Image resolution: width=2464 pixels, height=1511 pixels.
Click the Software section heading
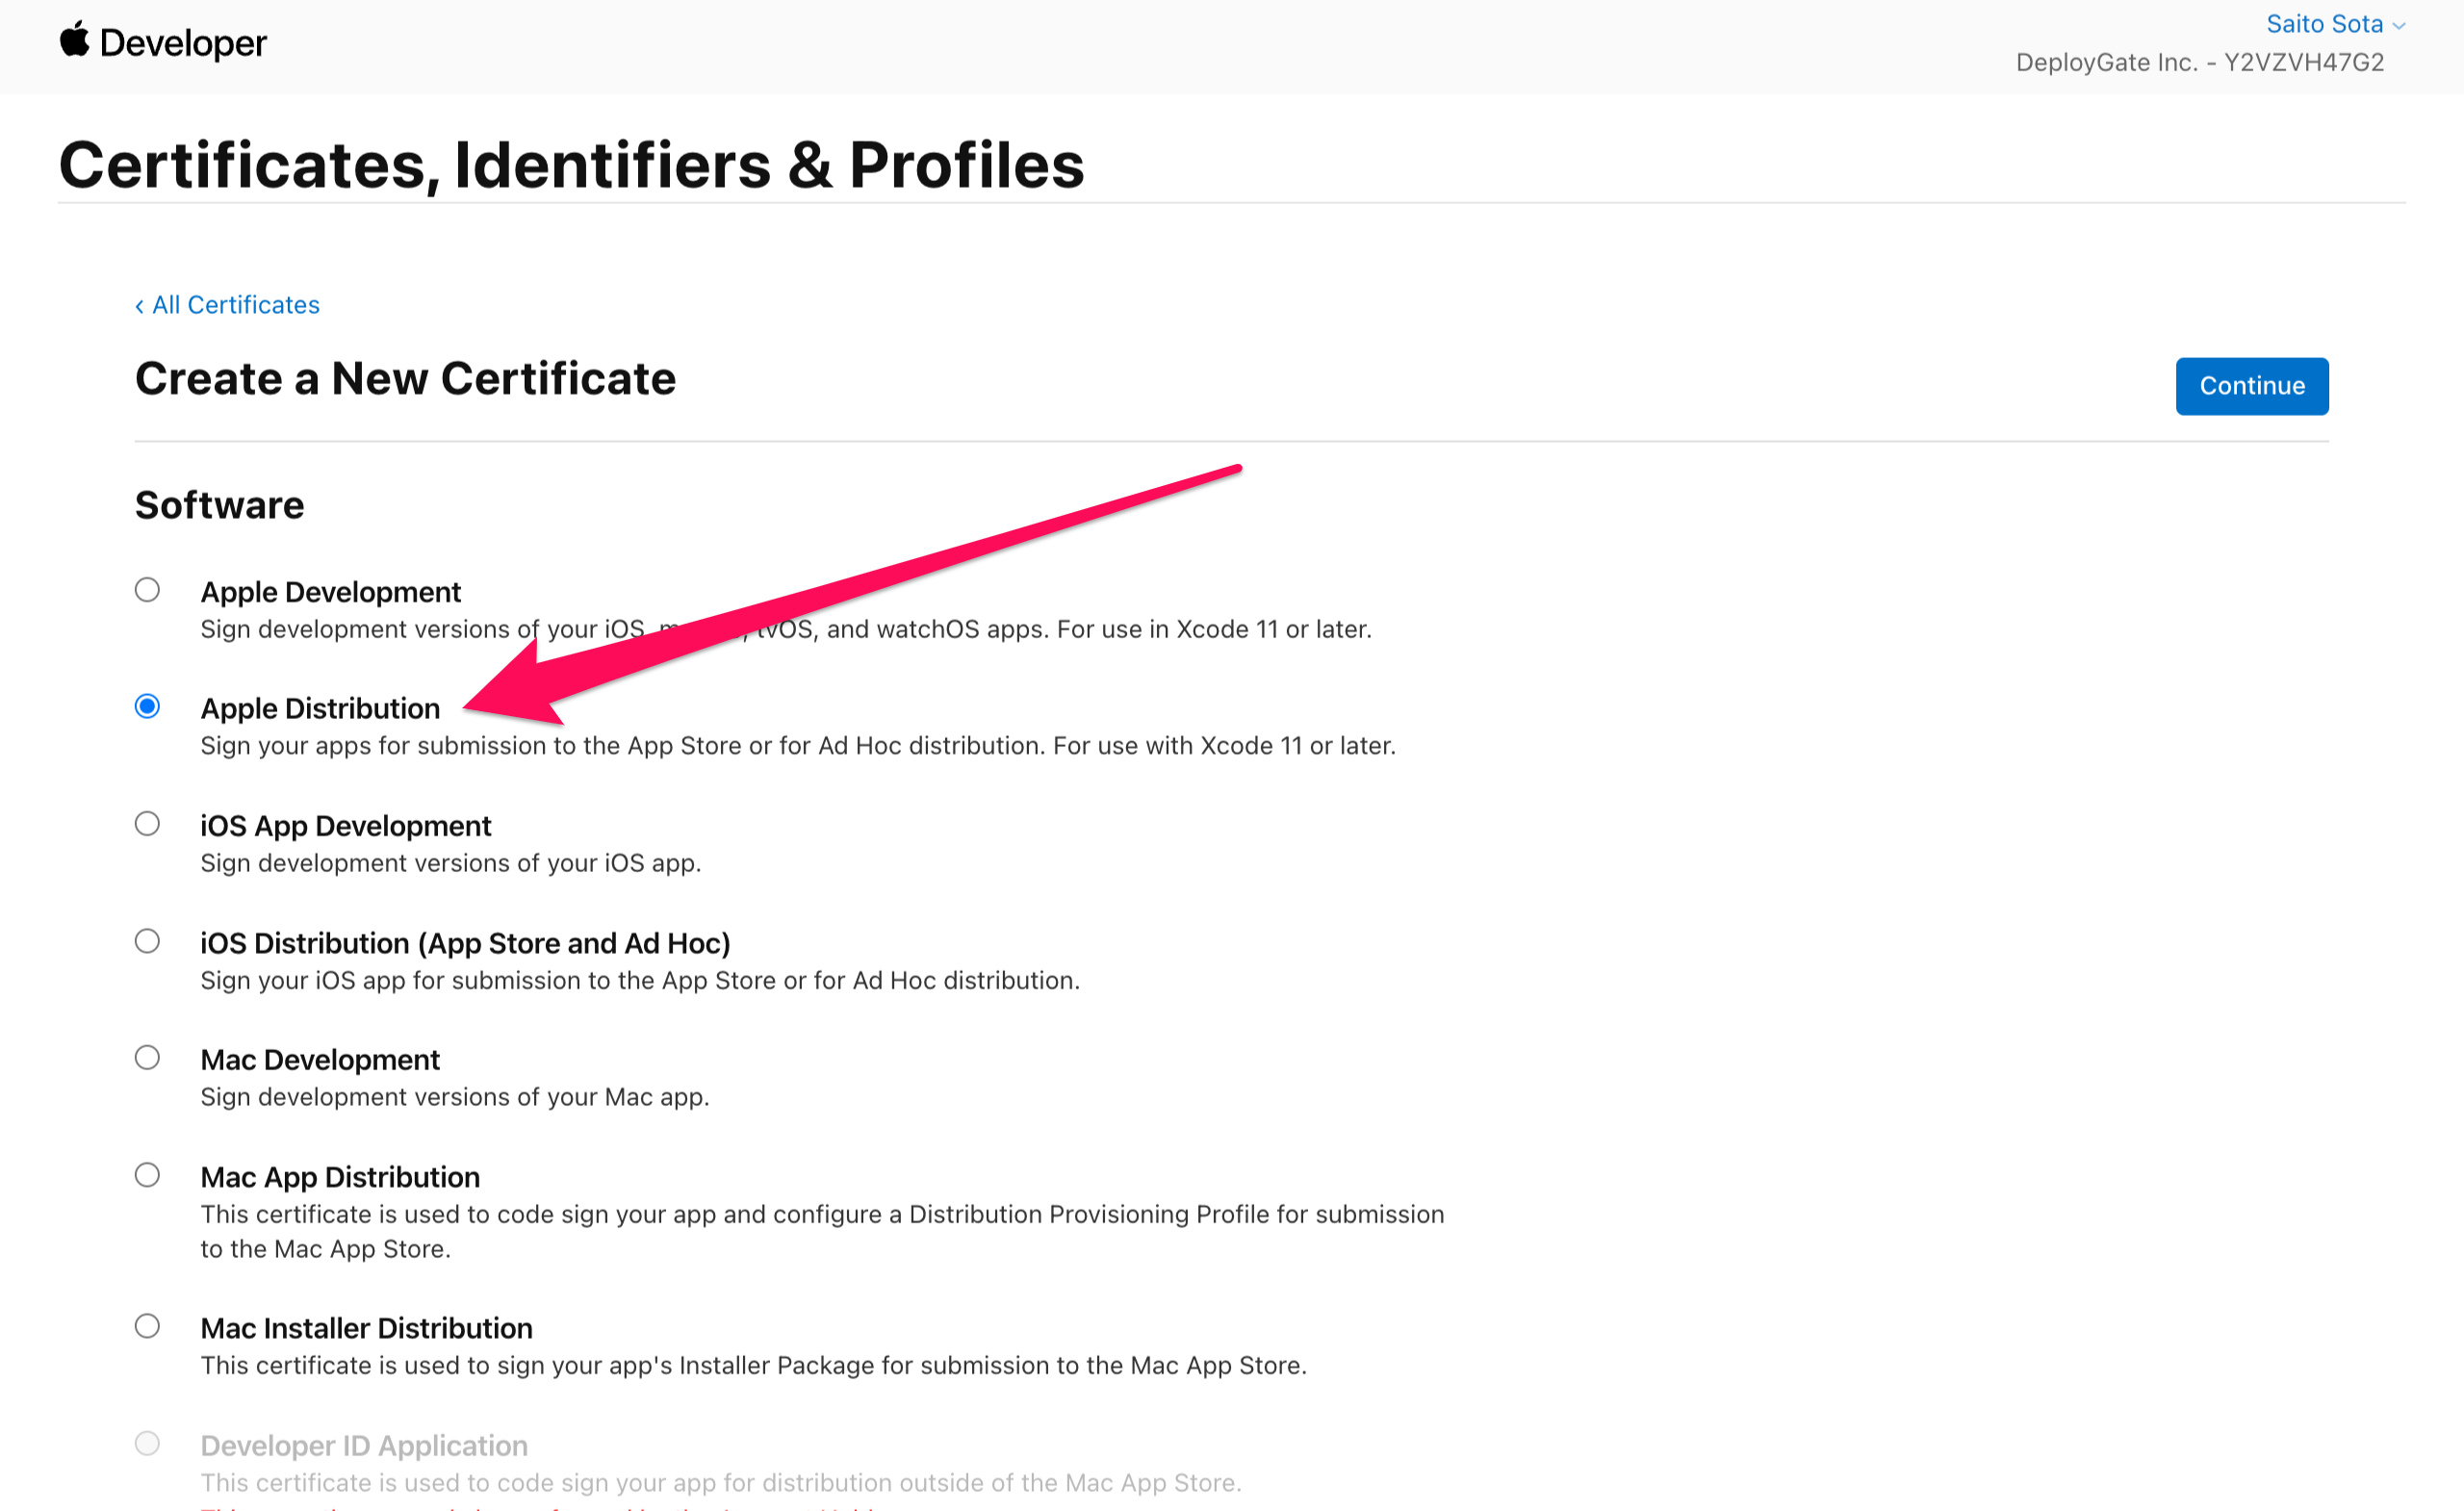219,505
